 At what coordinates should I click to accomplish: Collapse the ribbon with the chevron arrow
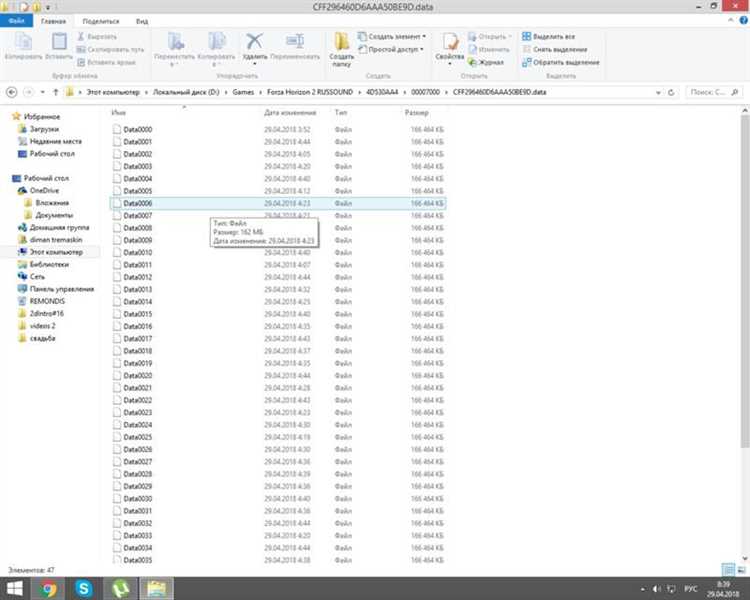click(730, 20)
